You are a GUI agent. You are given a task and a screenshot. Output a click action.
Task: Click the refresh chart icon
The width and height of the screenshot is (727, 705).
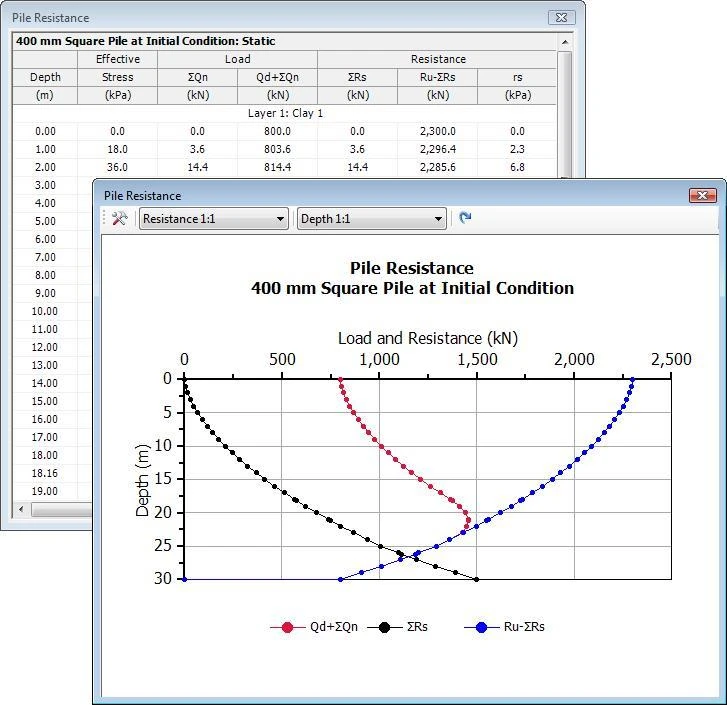tap(465, 218)
